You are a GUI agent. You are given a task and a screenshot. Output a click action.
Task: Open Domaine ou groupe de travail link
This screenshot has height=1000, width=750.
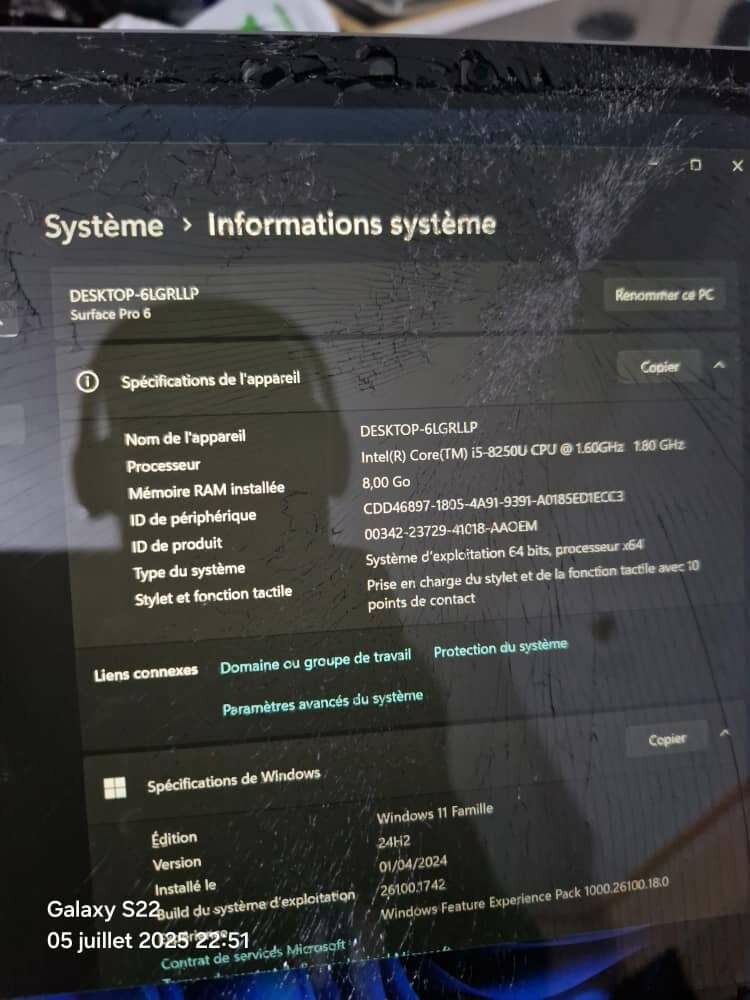point(316,661)
